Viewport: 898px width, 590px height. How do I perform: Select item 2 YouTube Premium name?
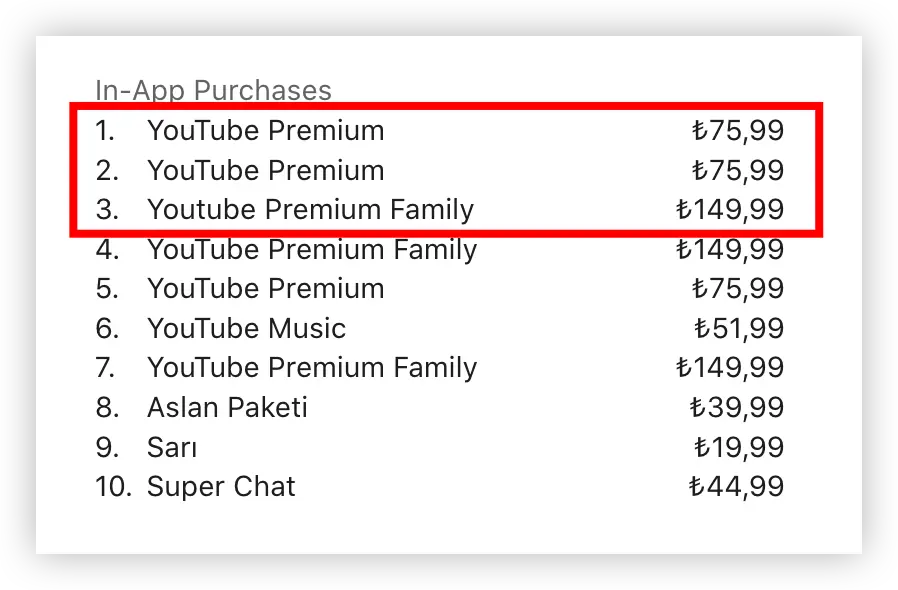(266, 170)
